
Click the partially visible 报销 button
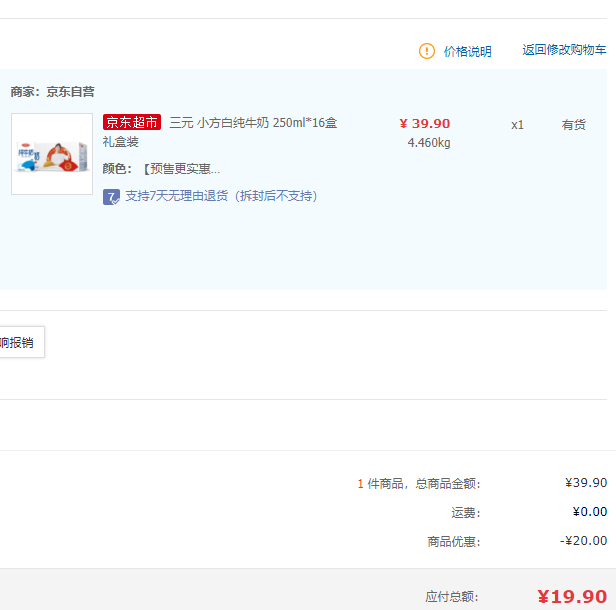22,342
